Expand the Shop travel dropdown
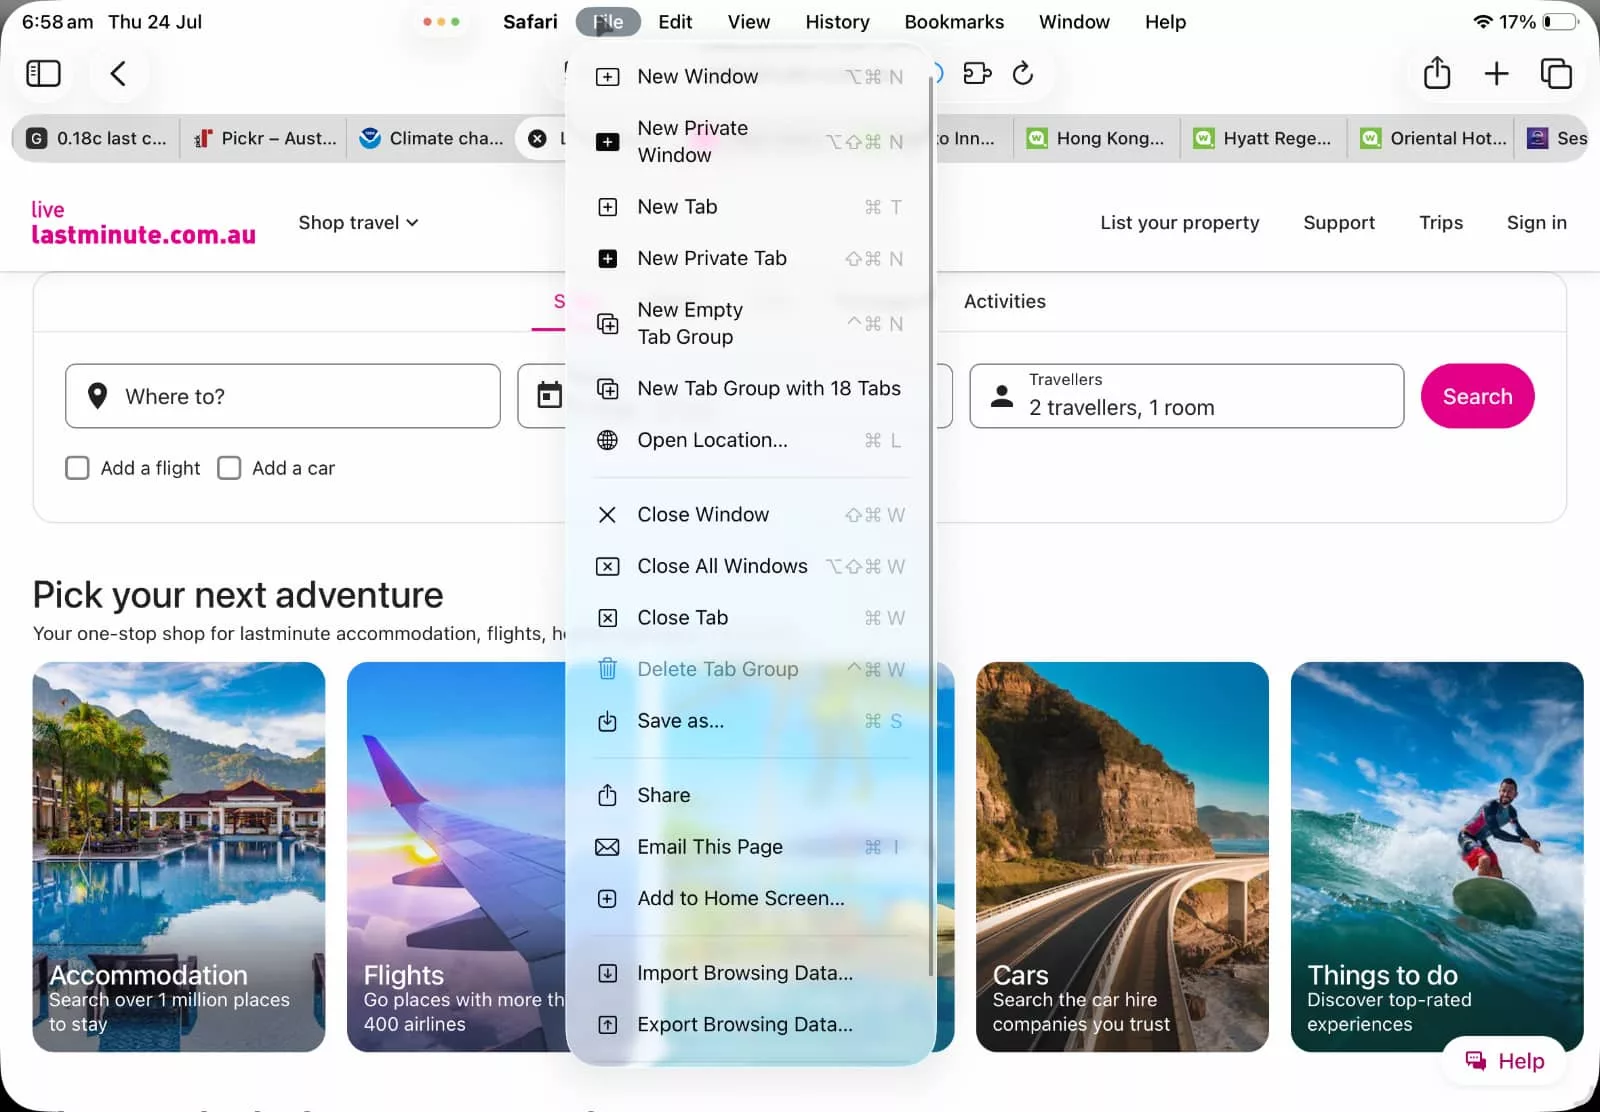 358,222
